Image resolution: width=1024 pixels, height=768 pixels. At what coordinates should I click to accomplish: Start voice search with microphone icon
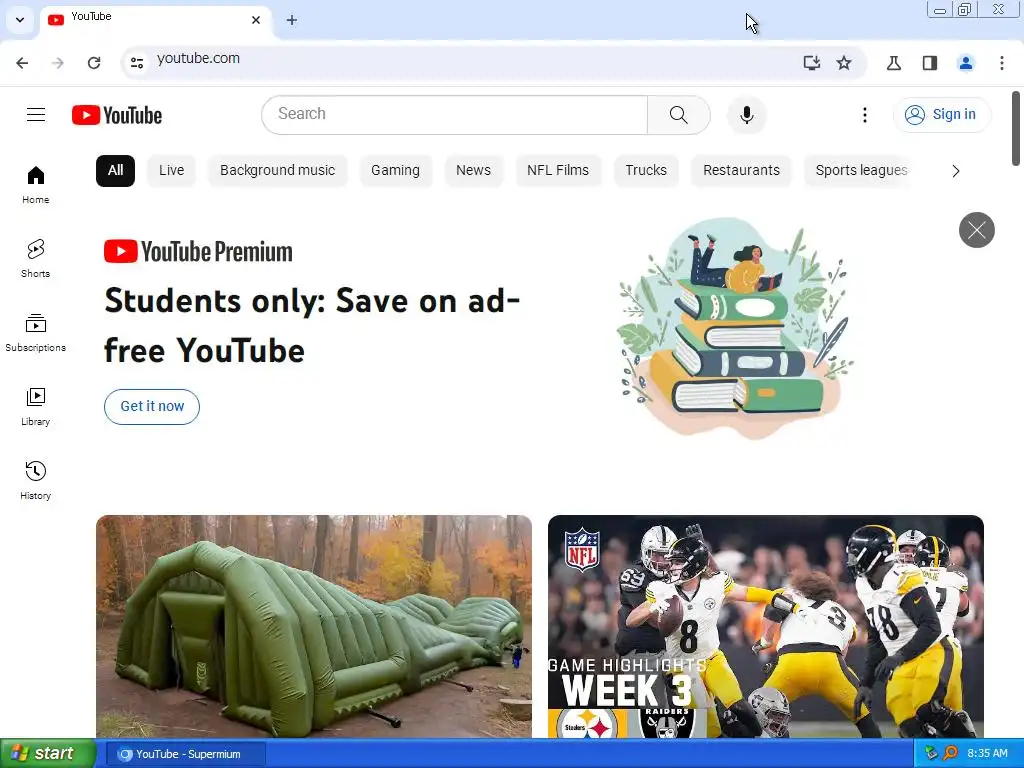pyautogui.click(x=746, y=115)
